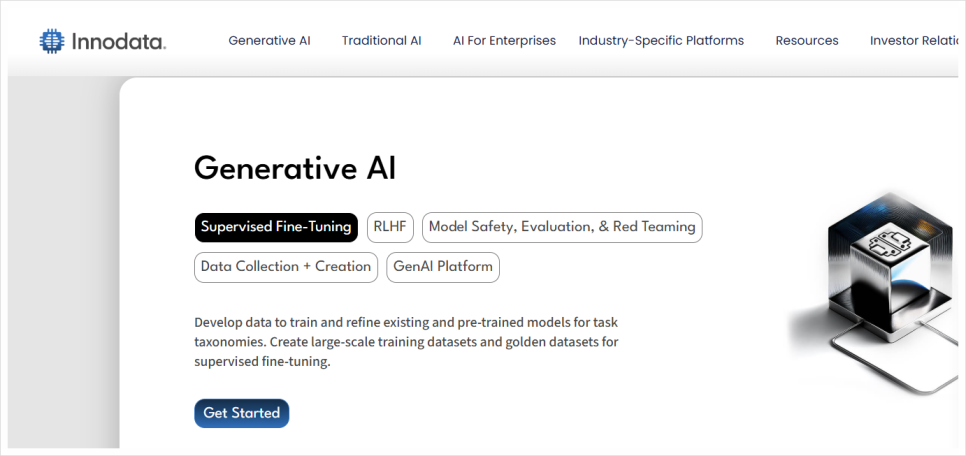The image size is (966, 456).
Task: Open the Traditional AI nav menu
Action: click(381, 41)
